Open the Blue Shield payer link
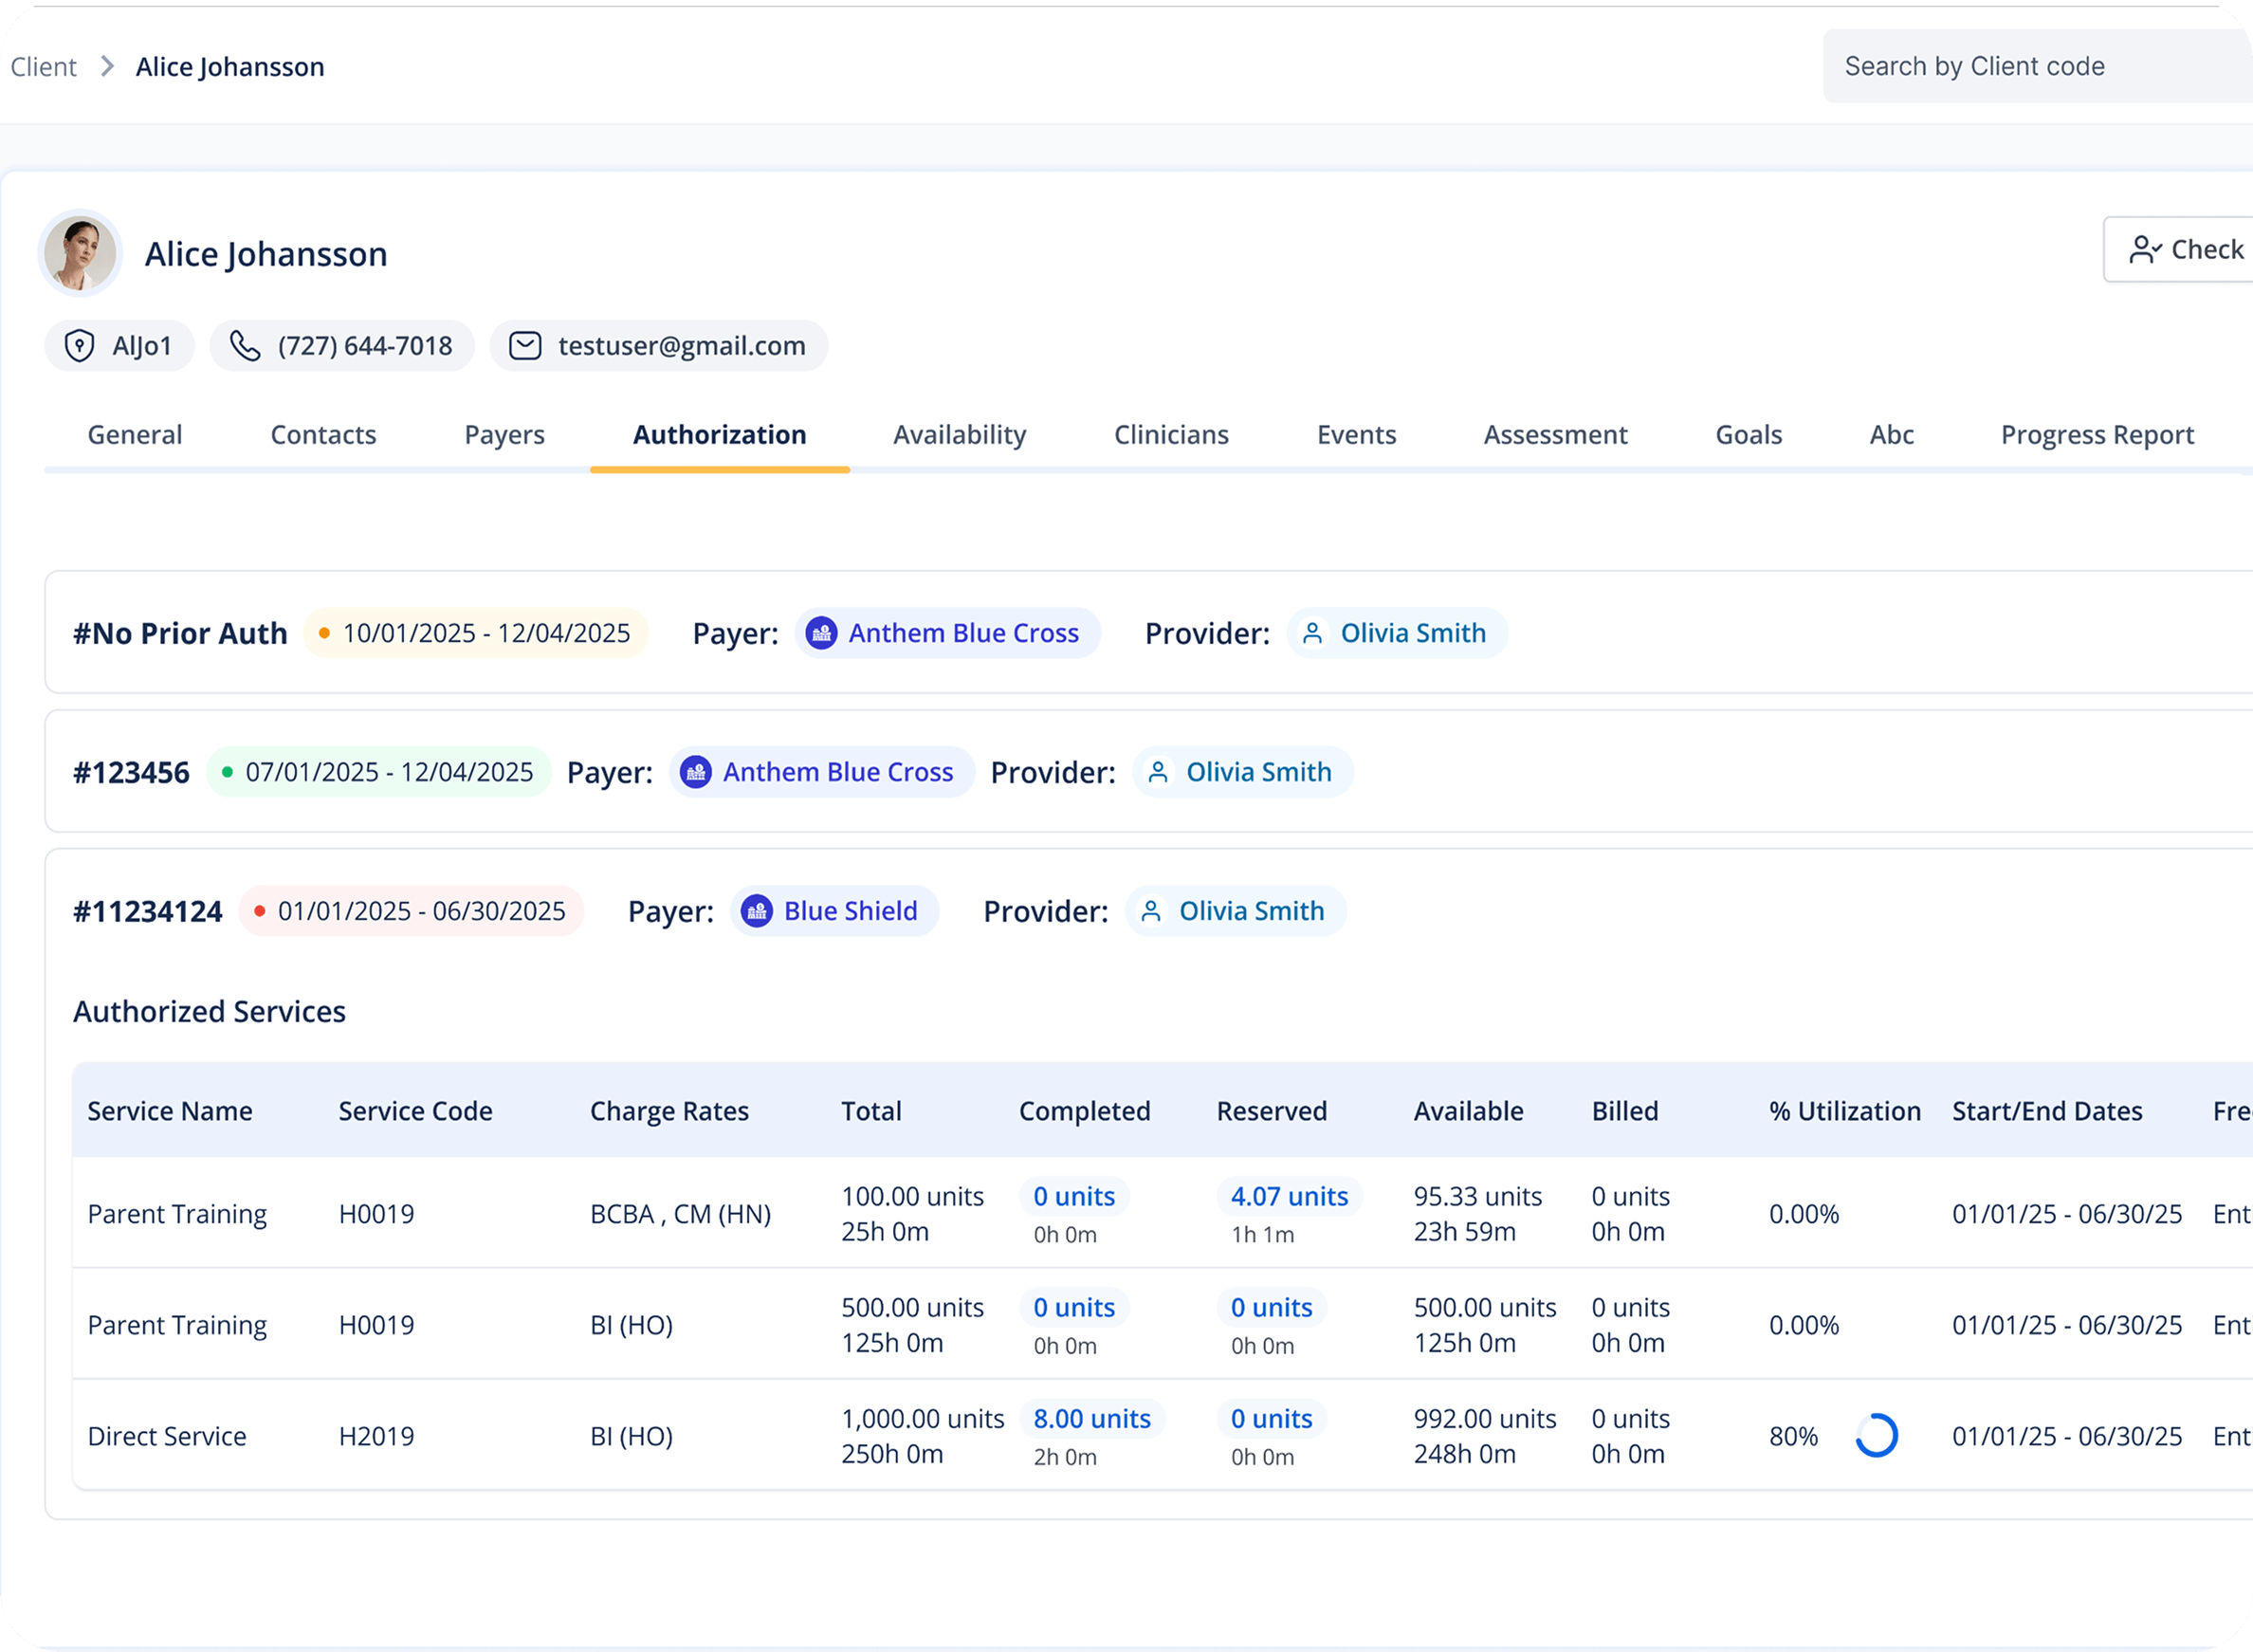Image resolution: width=2253 pixels, height=1652 pixels. click(835, 911)
